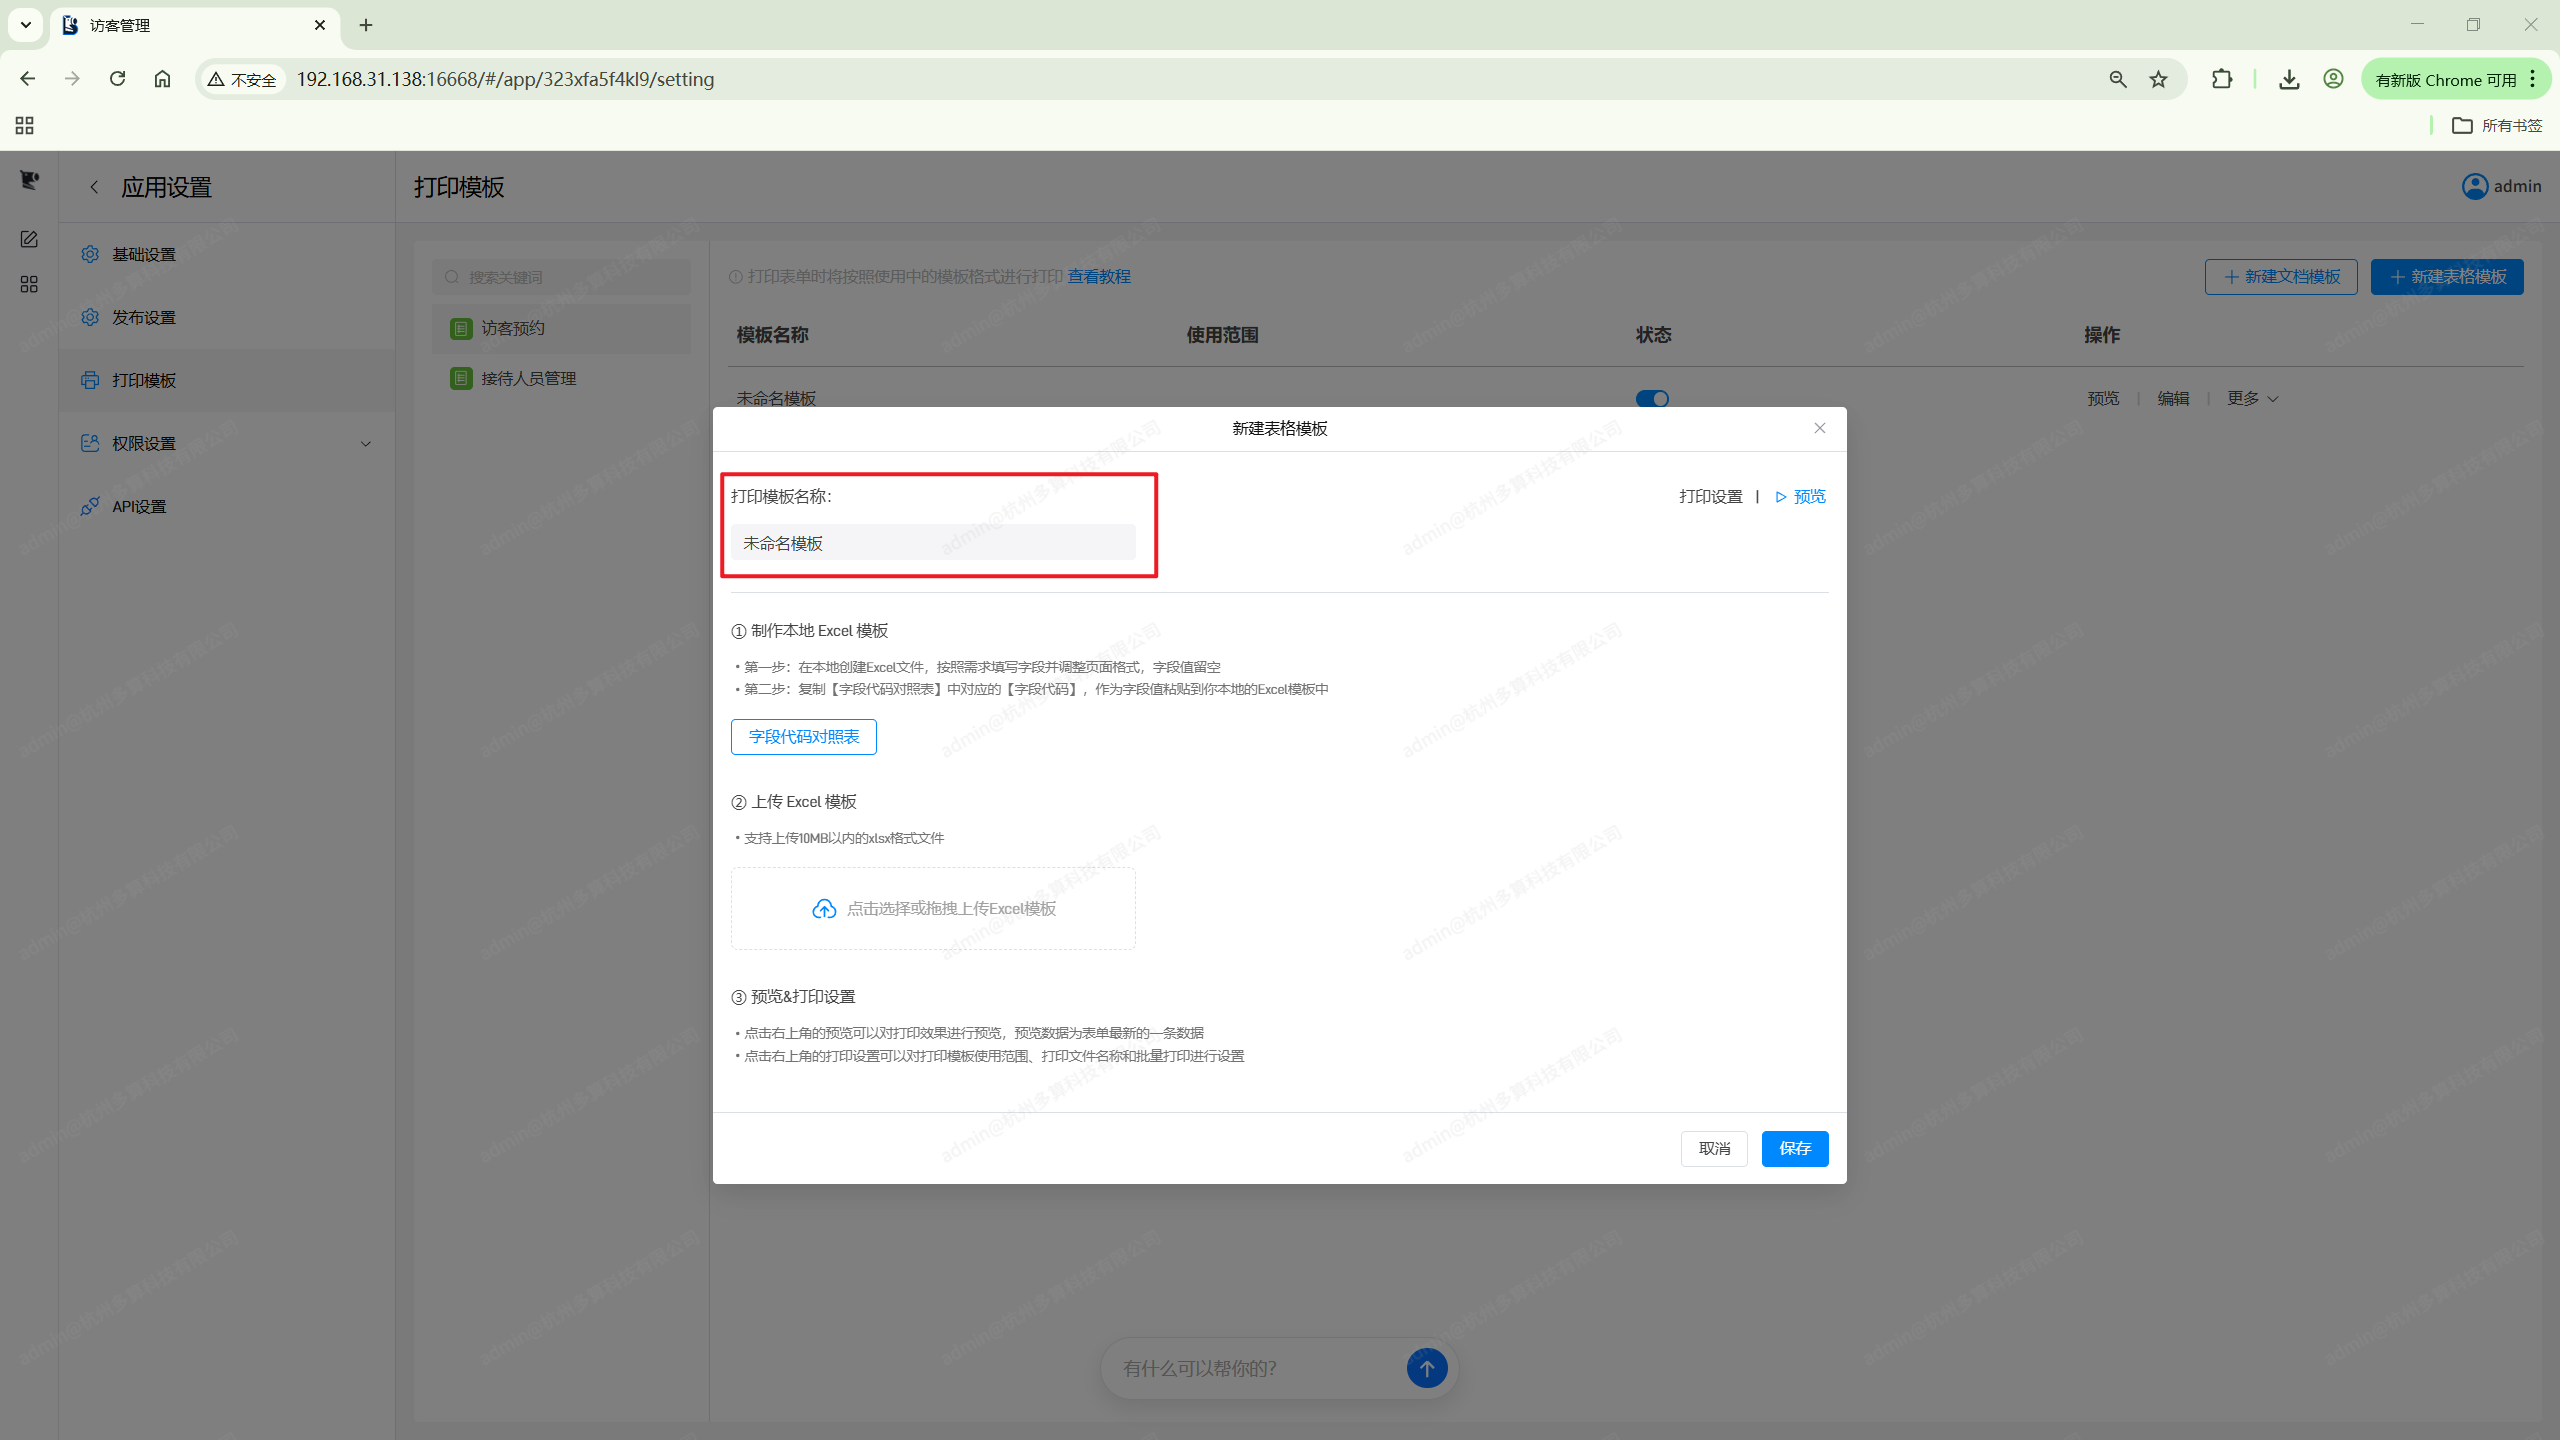Click the AI assistant send arrow button
Viewport: 2560px width, 1440px height.
tap(1426, 1367)
